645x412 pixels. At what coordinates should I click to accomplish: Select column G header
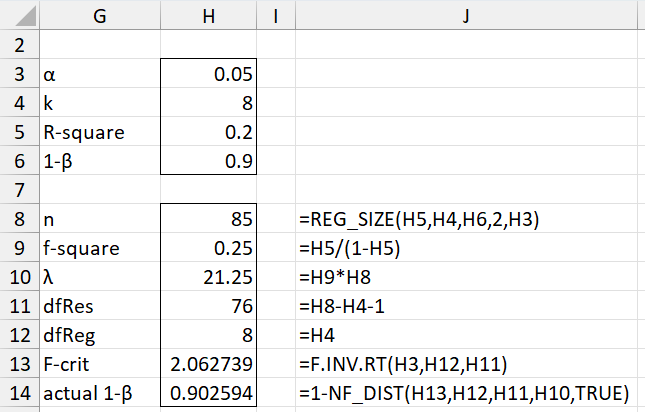click(98, 17)
